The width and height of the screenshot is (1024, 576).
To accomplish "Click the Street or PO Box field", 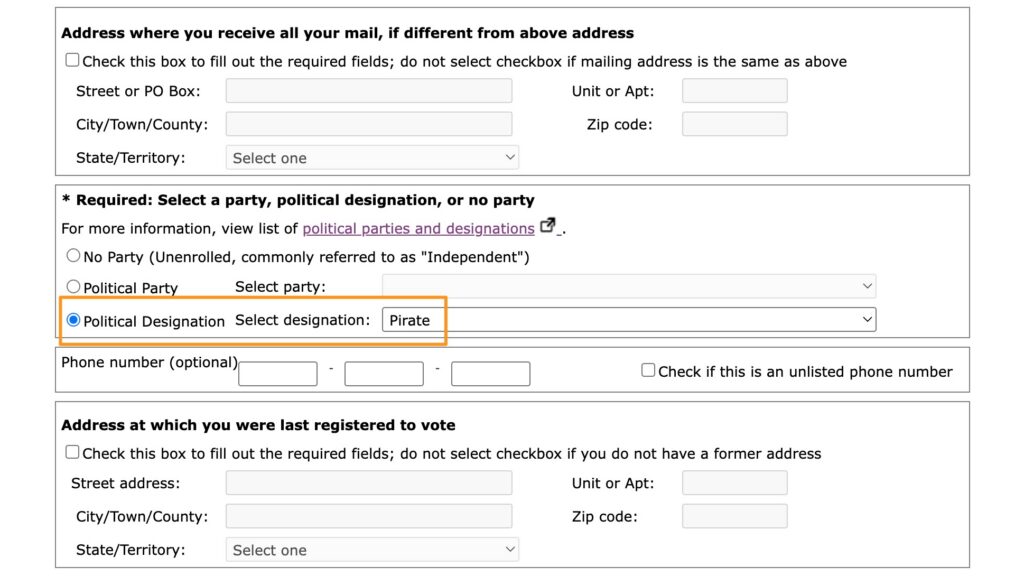I will (x=369, y=91).
